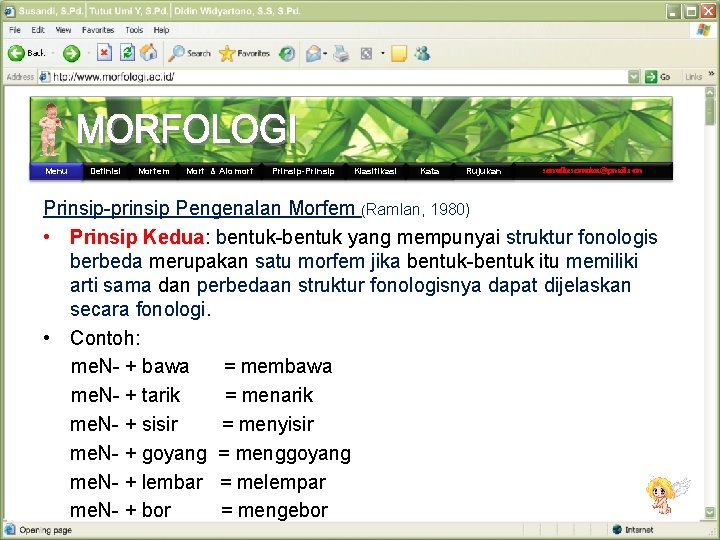Click the word 'menggoyang'
Viewport: 720px width, 540px height.
pos(293,454)
